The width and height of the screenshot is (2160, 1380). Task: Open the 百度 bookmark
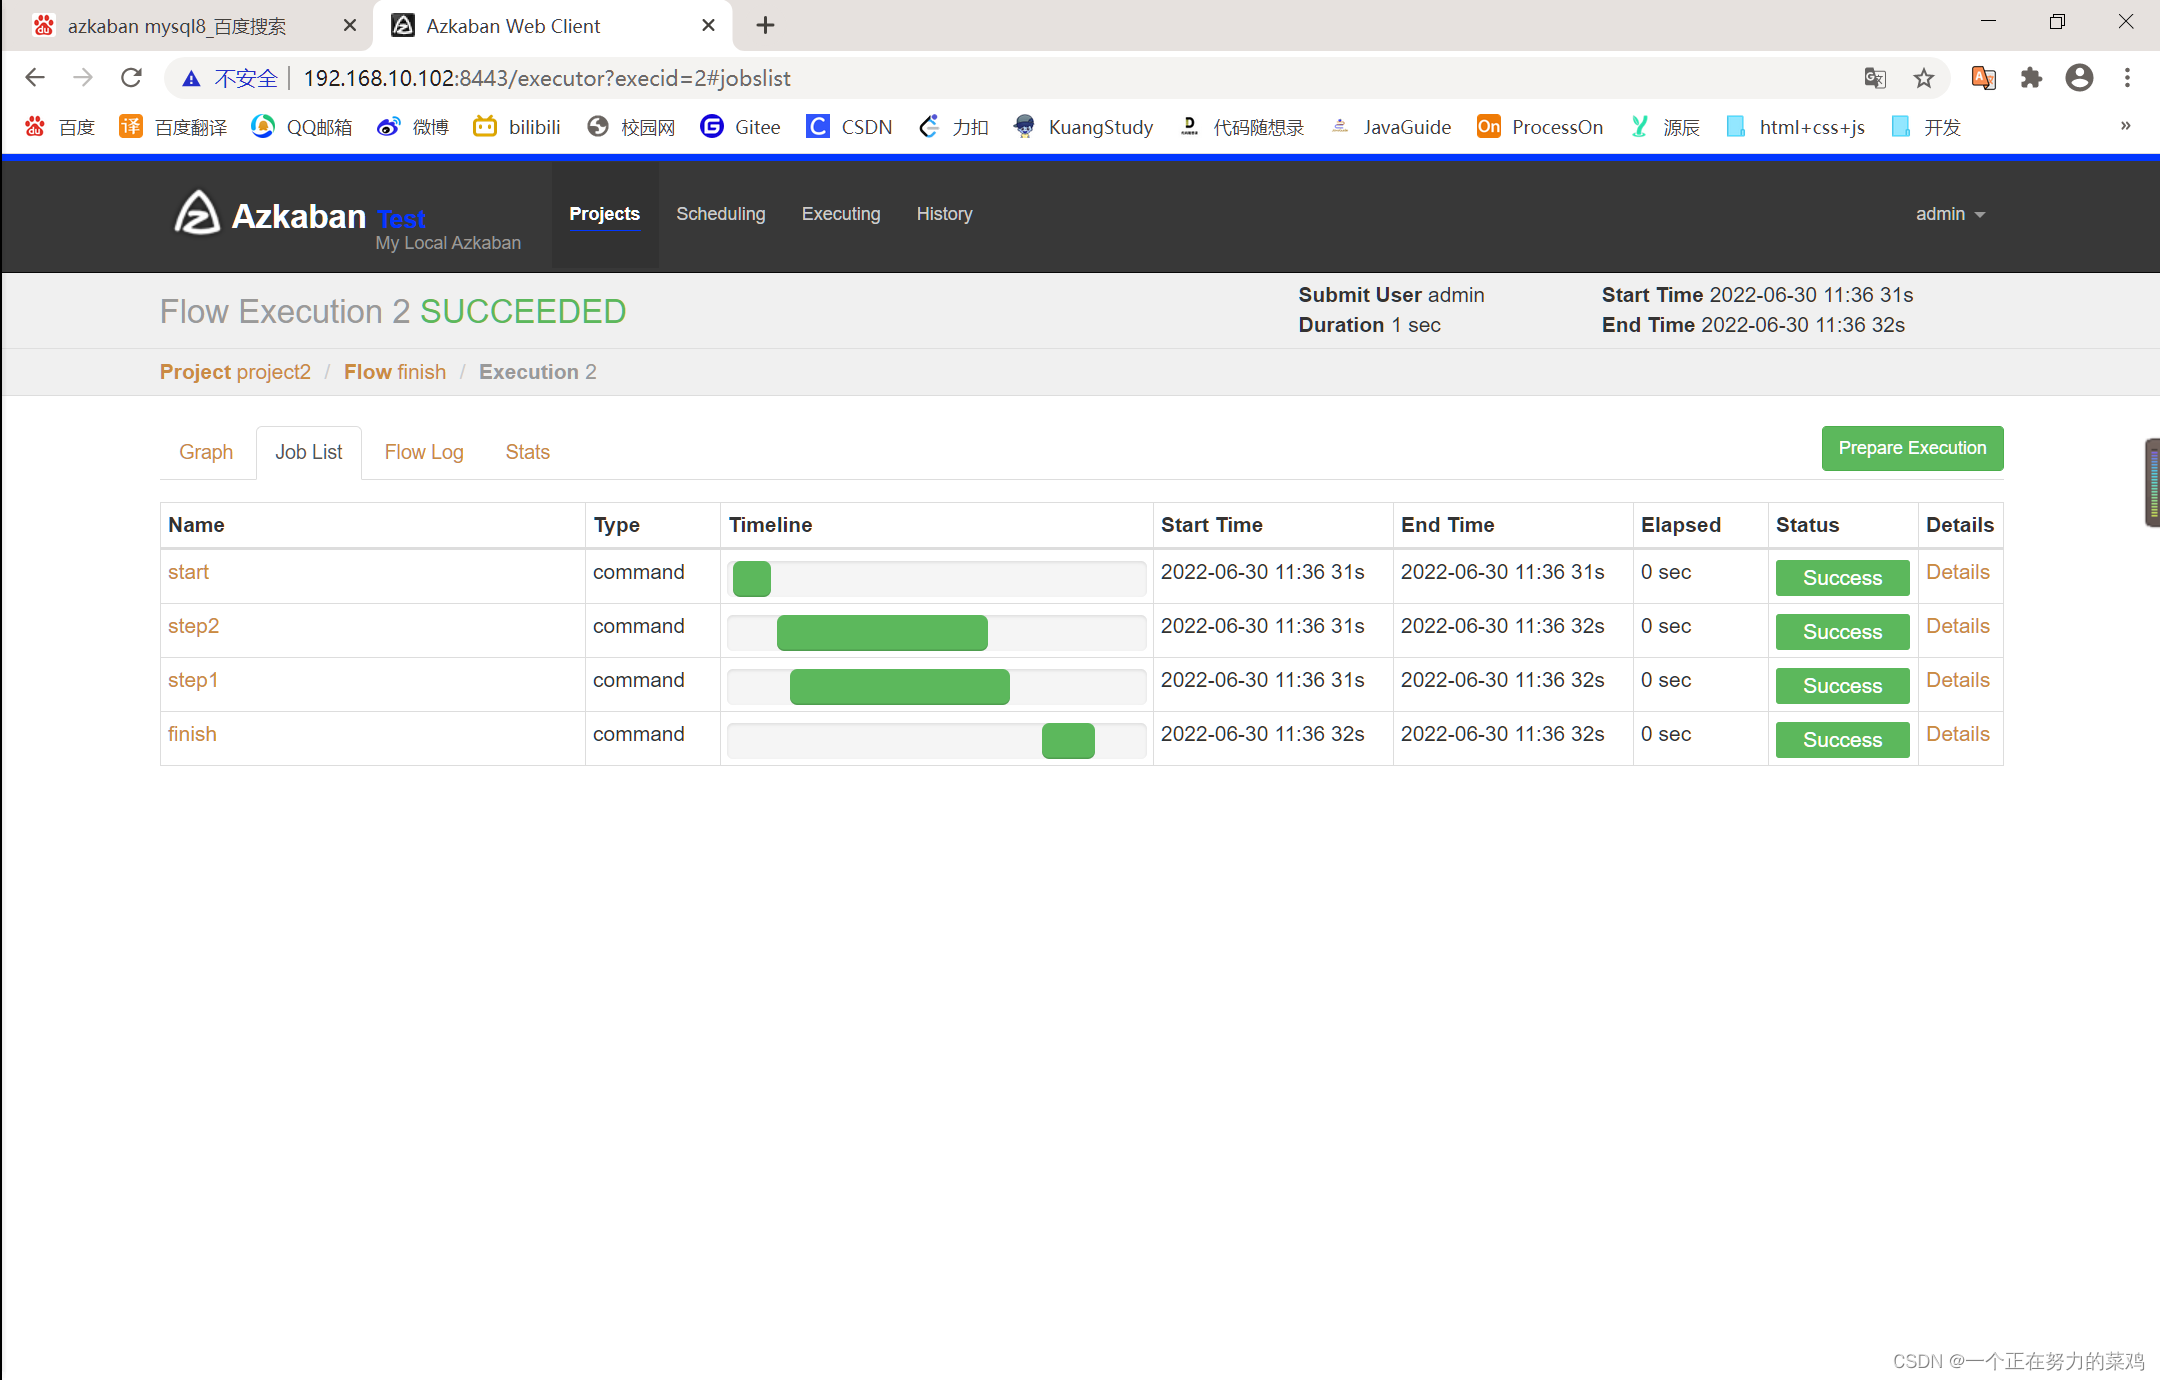61,127
